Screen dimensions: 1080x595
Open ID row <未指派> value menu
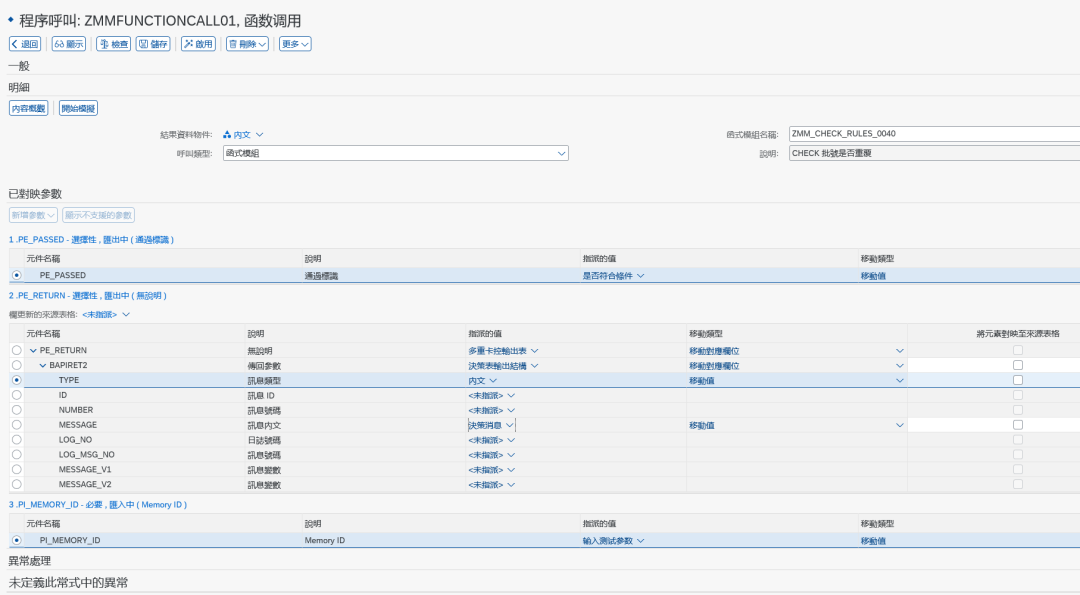click(491, 396)
